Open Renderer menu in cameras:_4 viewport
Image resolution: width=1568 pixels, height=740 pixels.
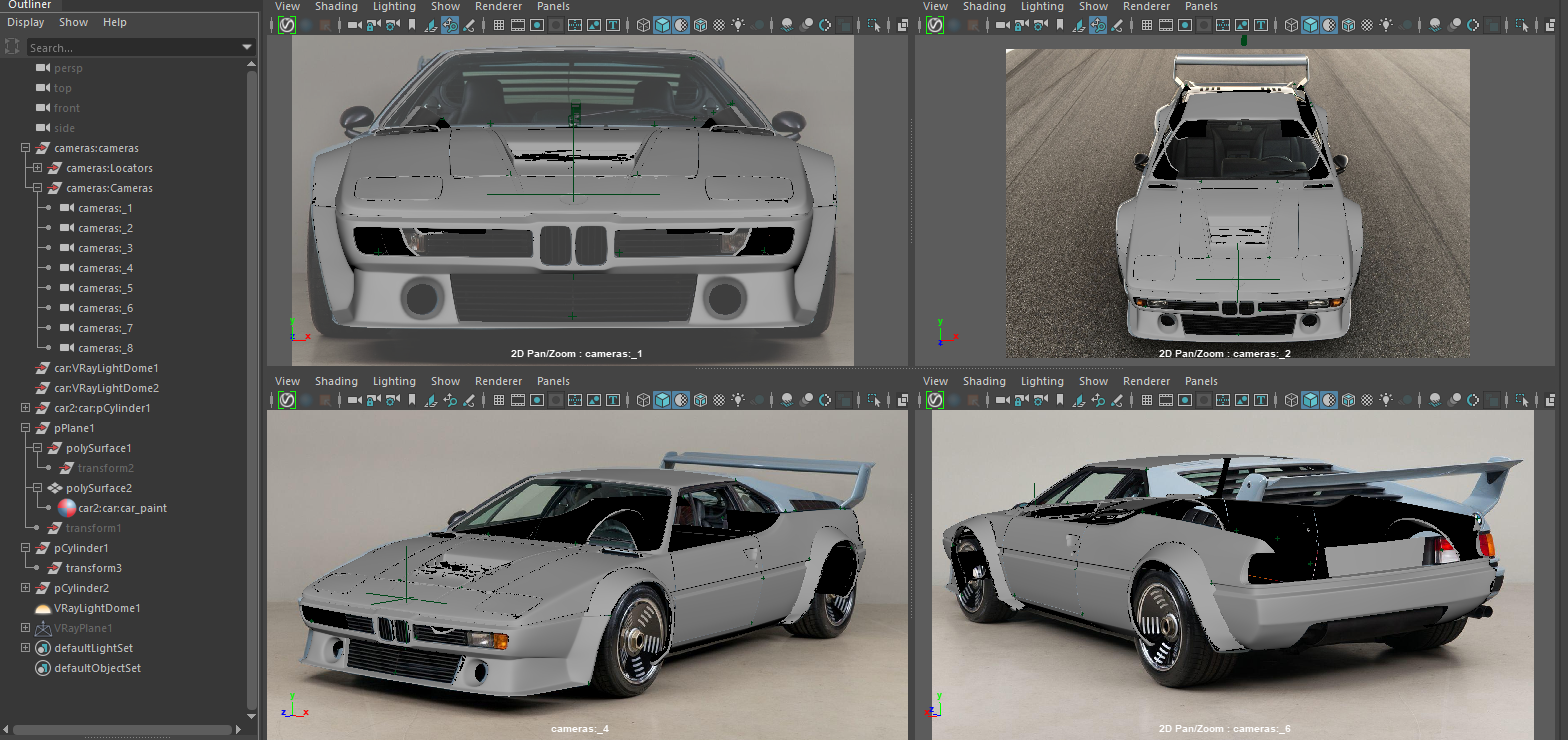(x=498, y=381)
